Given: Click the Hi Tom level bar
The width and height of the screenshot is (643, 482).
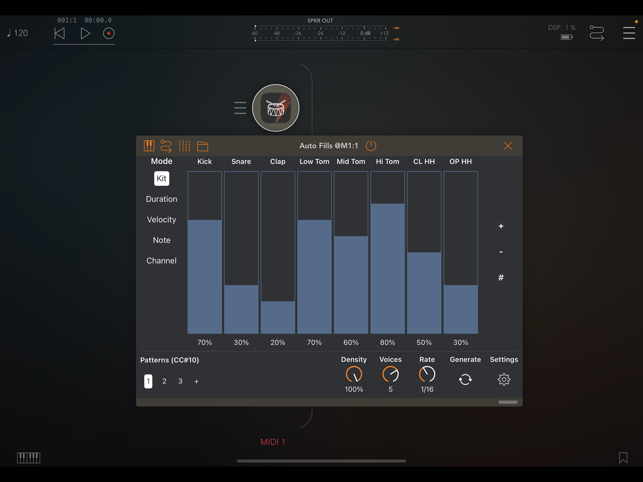Looking at the screenshot, I should 387,267.
